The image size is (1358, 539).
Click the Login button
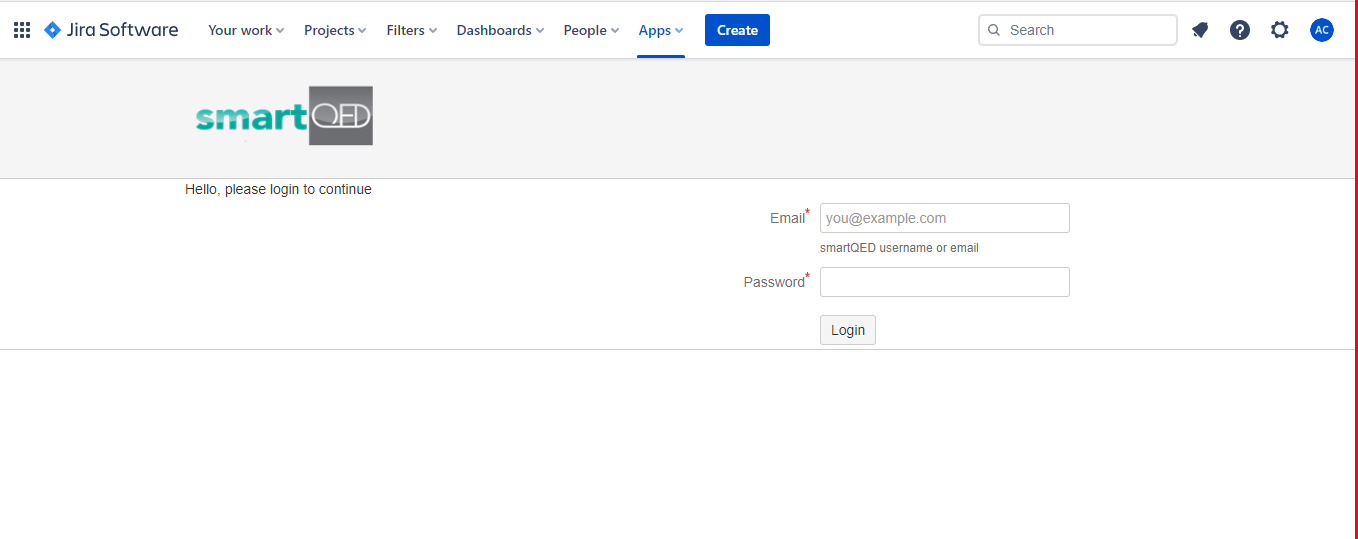tap(848, 330)
